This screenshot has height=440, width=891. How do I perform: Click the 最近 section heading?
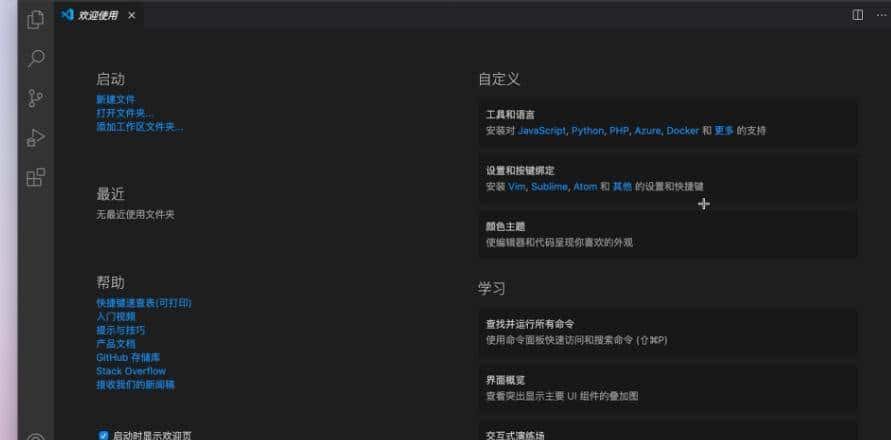tap(110, 194)
